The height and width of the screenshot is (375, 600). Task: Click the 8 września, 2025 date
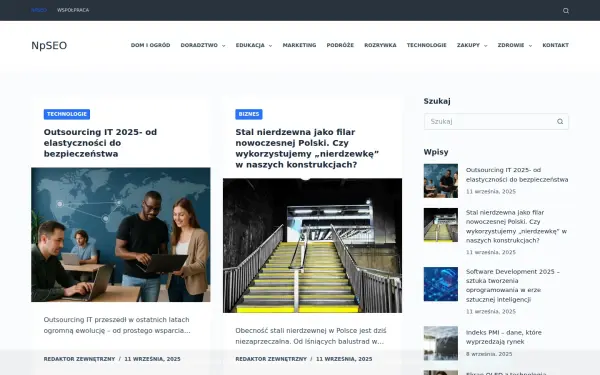click(489, 354)
